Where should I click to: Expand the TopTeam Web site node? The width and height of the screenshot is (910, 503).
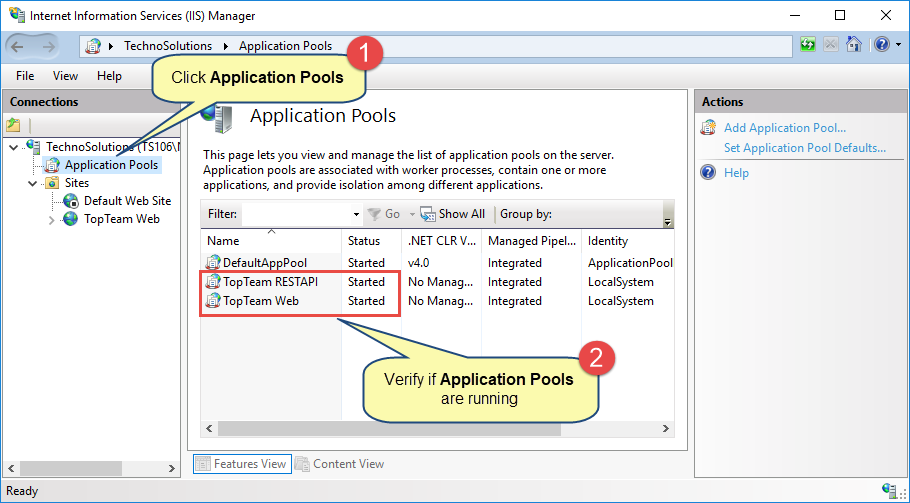click(52, 220)
